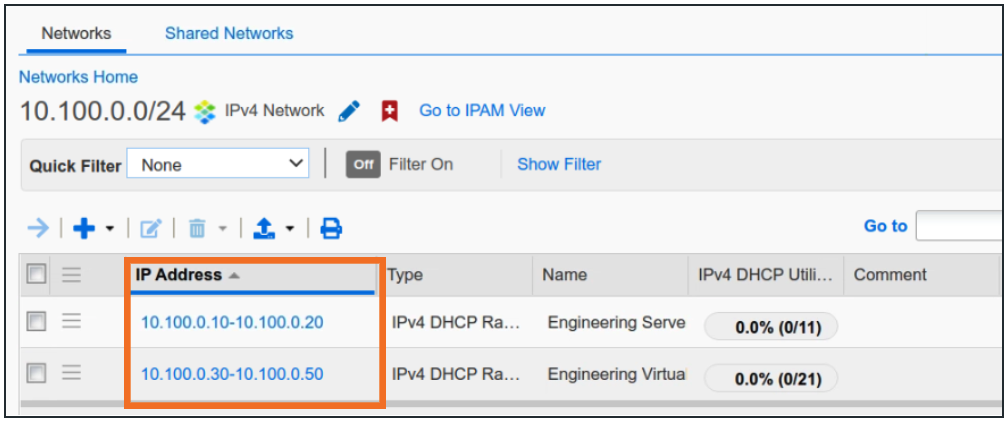Click the blue arrow Open icon
Viewport: 1008px width, 422px height.
38,229
